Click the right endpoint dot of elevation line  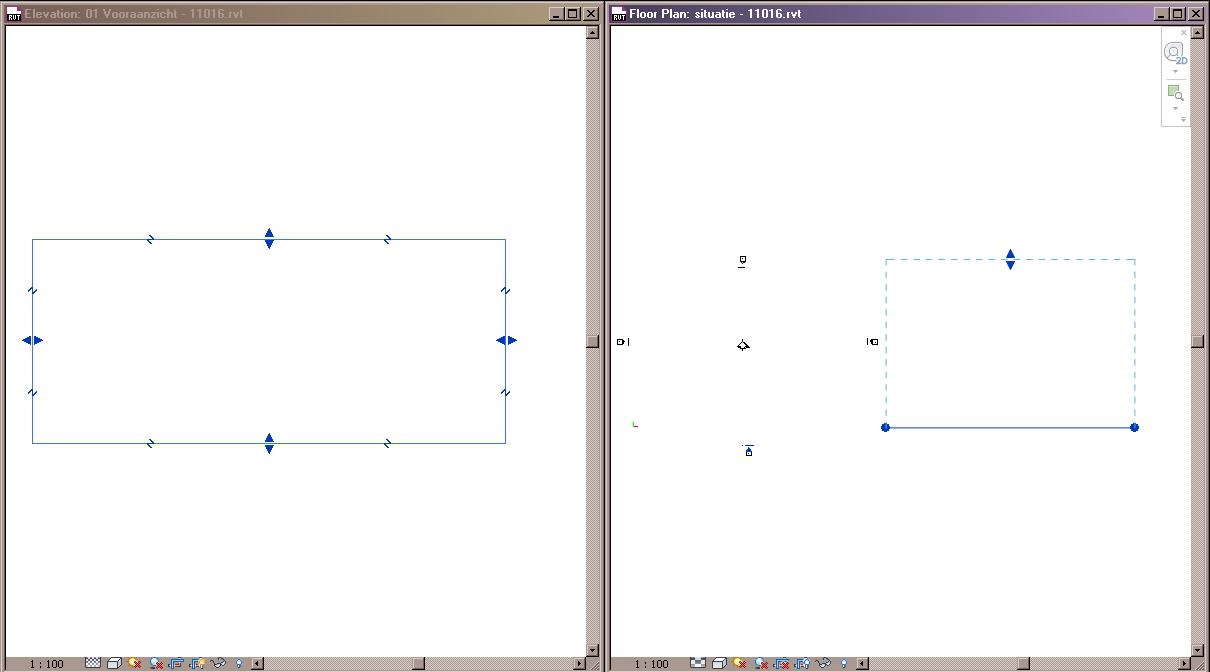point(1134,428)
